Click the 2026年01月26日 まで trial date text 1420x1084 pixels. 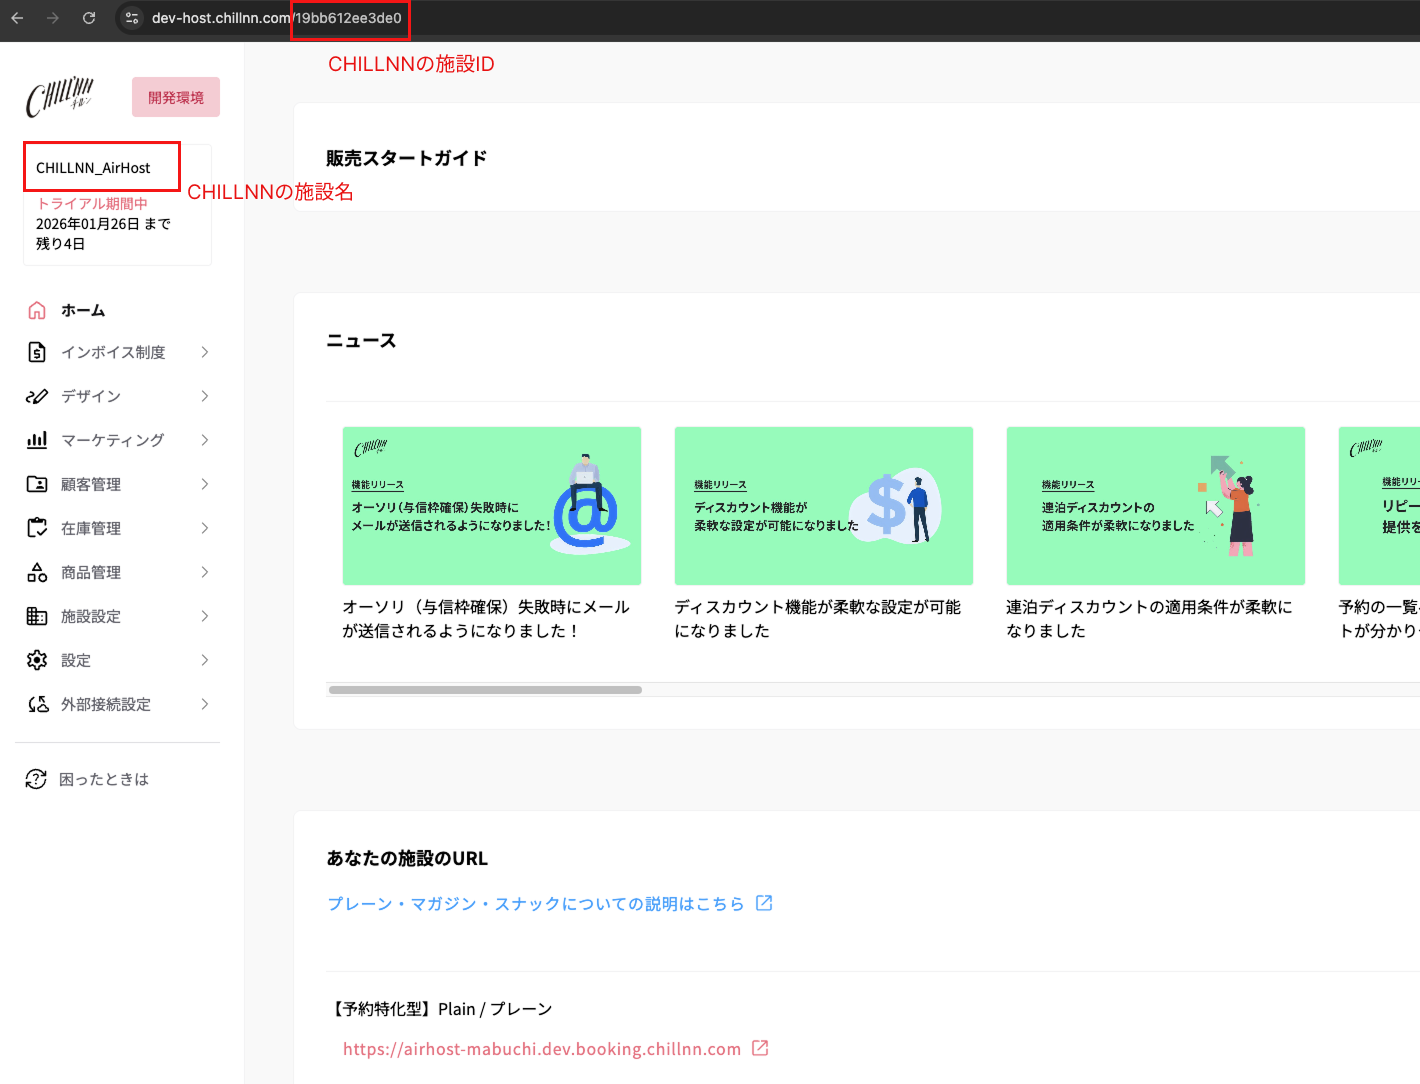pos(103,224)
